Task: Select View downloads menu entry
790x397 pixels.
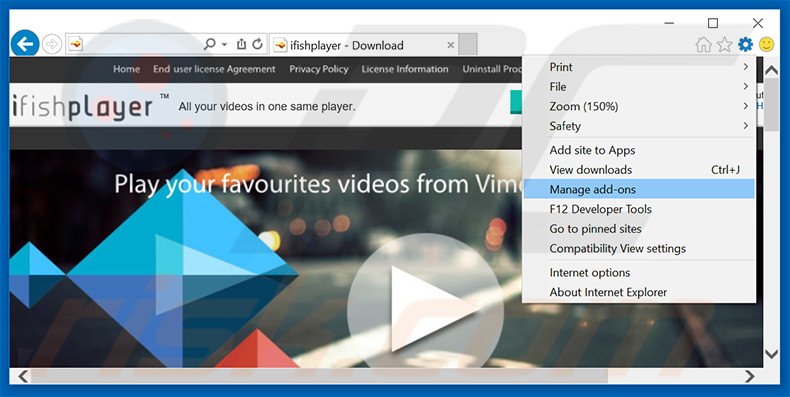Action: [x=639, y=170]
